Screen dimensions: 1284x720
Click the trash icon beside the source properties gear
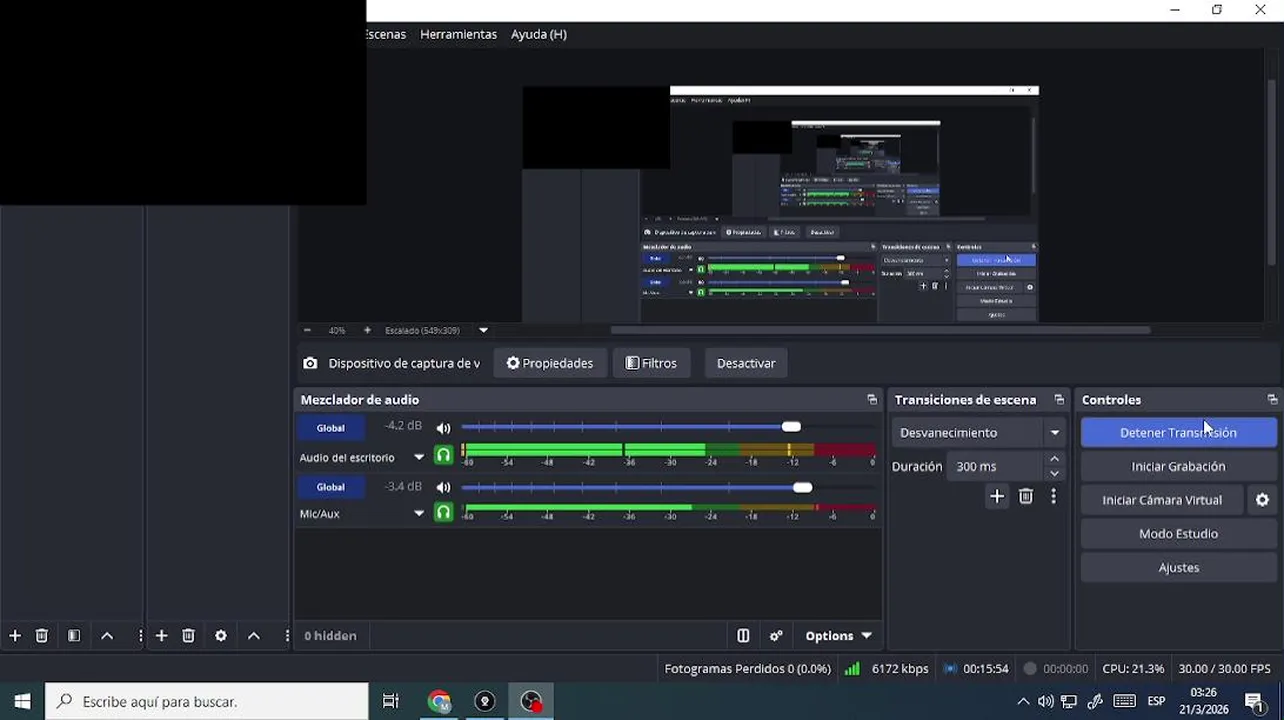[188, 636]
